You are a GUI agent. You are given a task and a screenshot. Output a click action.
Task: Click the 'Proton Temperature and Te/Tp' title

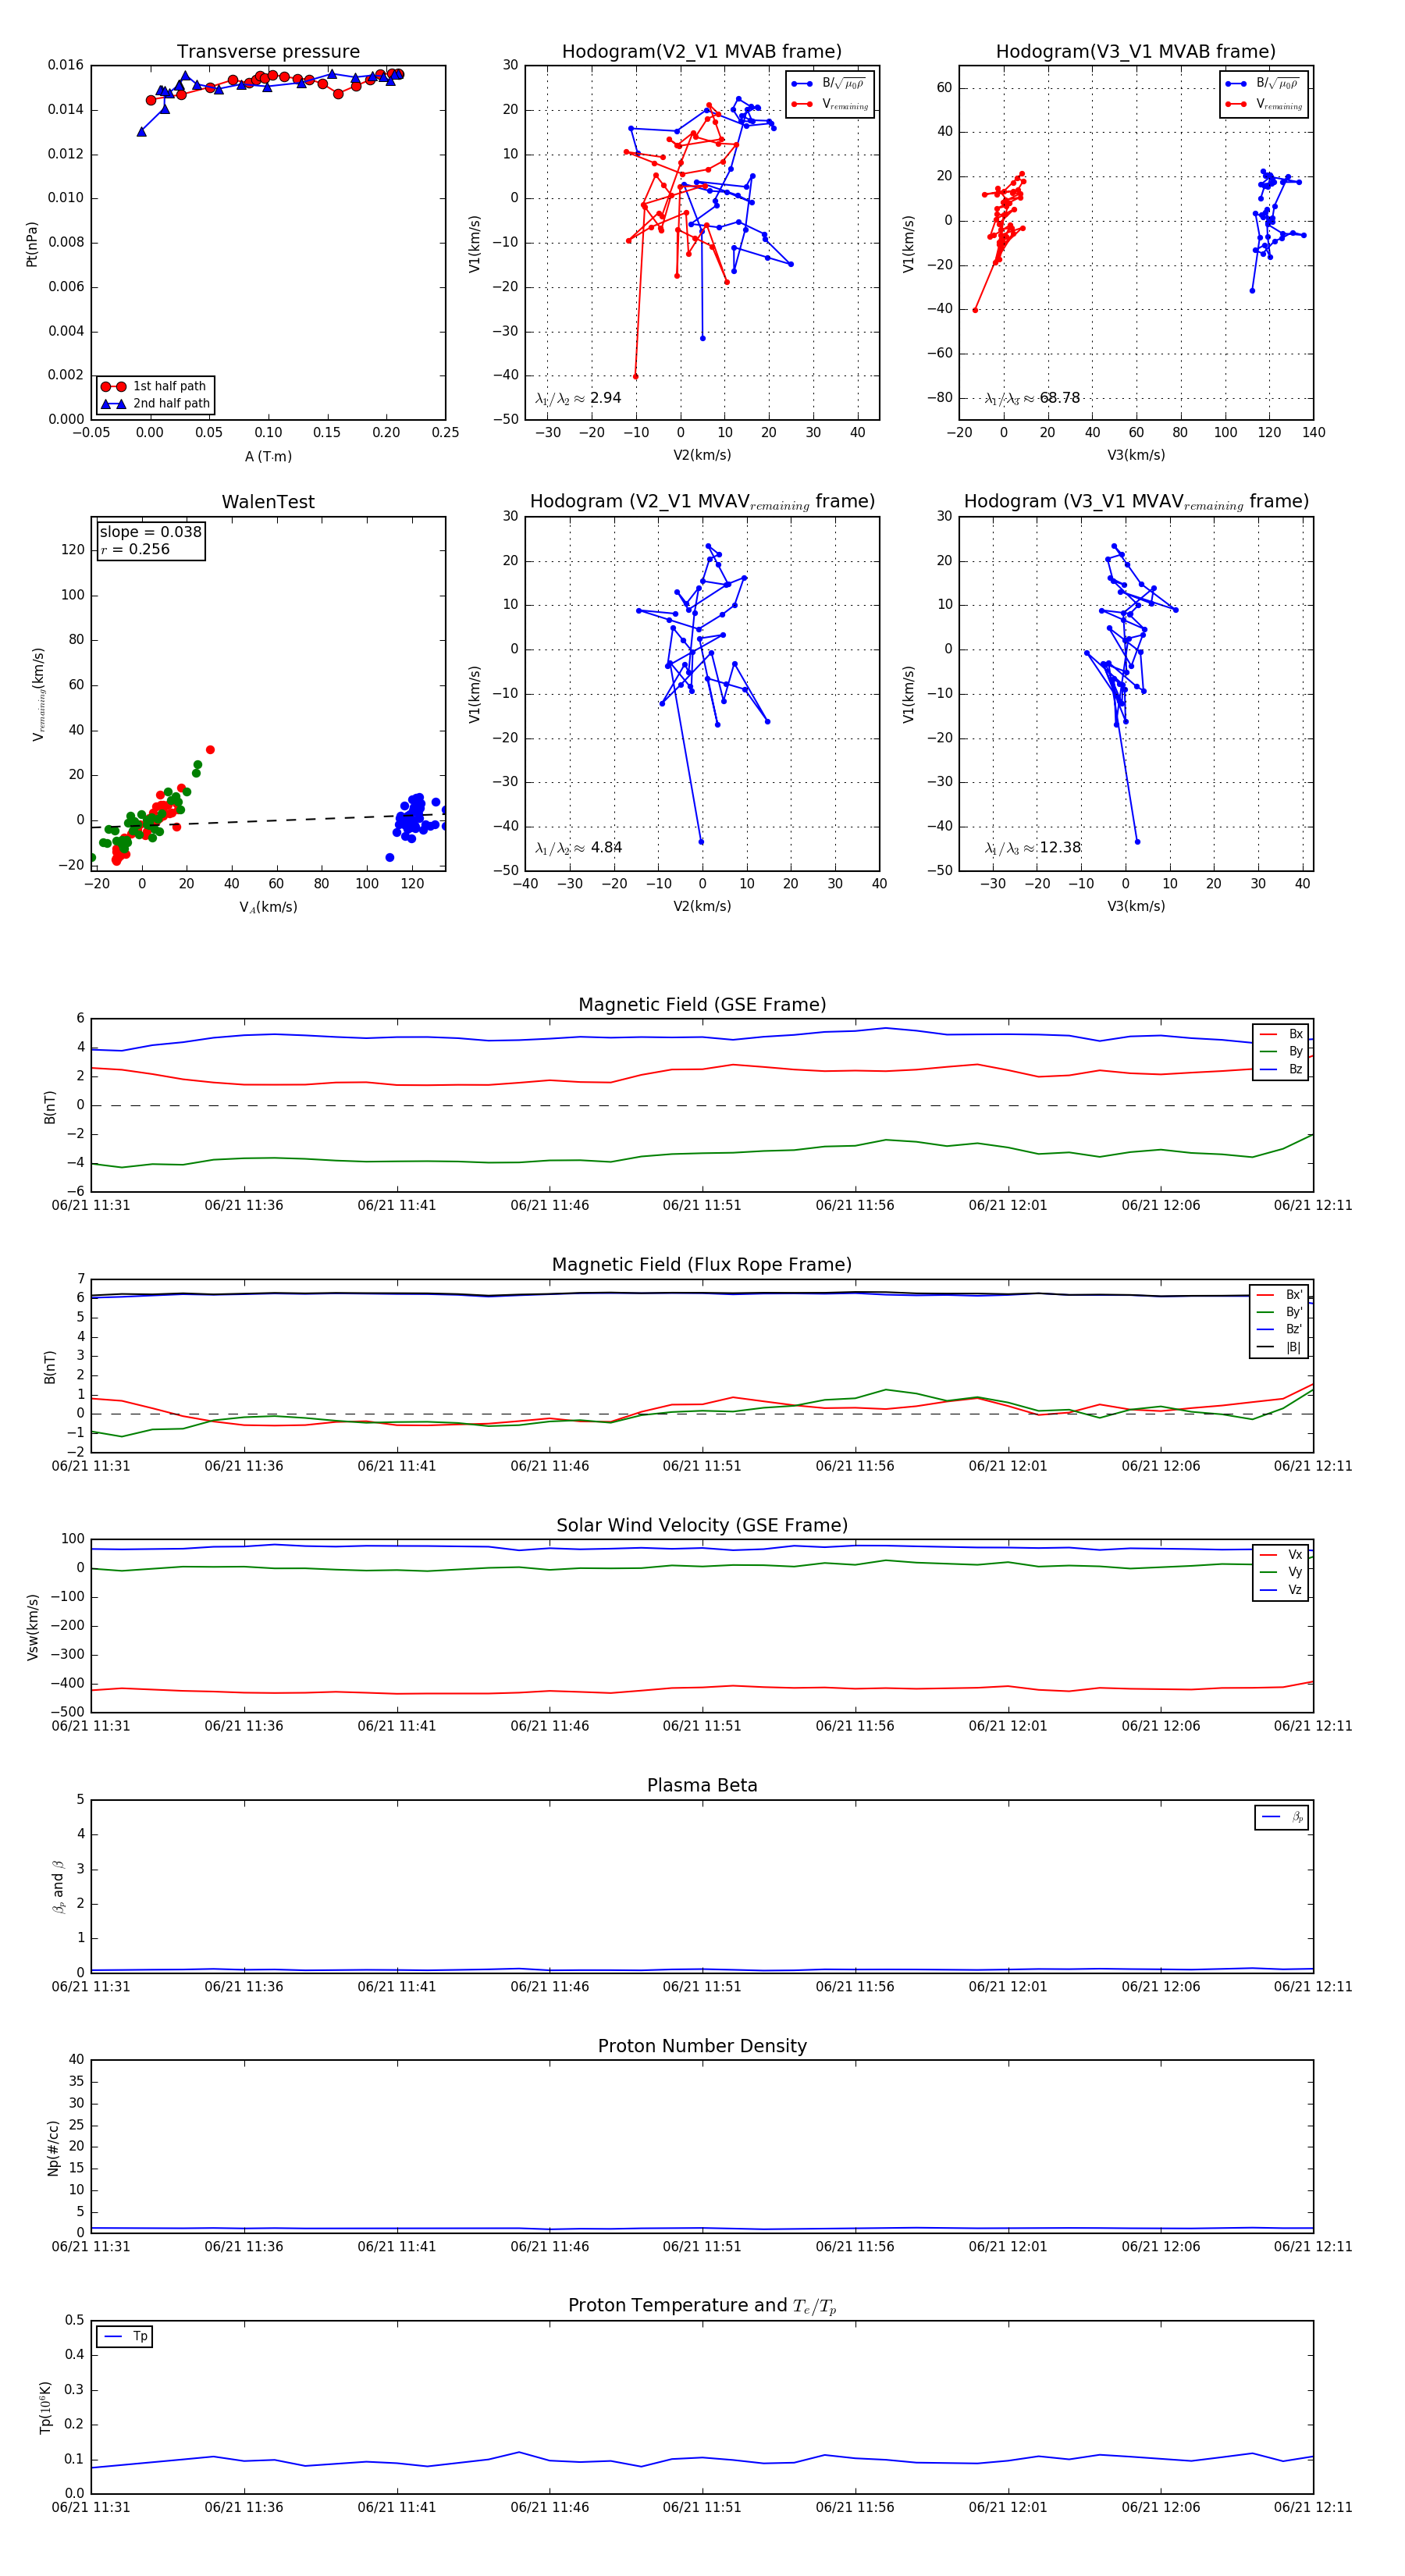[x=702, y=2306]
